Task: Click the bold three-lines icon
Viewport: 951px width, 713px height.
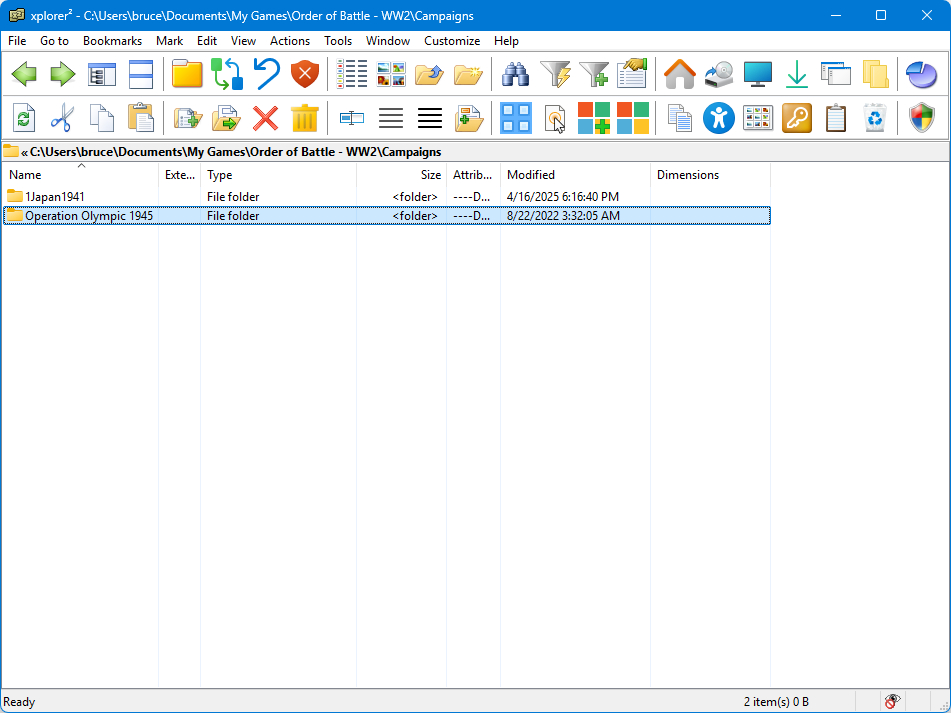Action: tap(429, 118)
